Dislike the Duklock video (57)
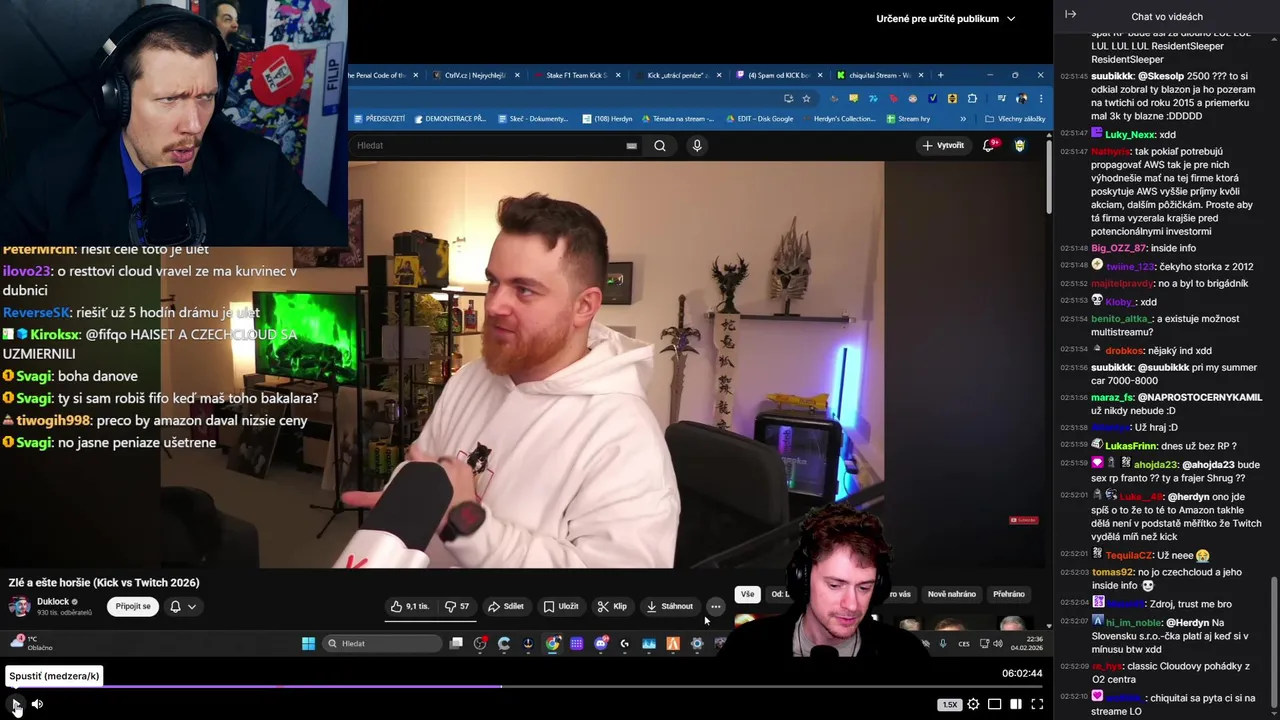This screenshot has width=1280, height=720. pos(457,606)
